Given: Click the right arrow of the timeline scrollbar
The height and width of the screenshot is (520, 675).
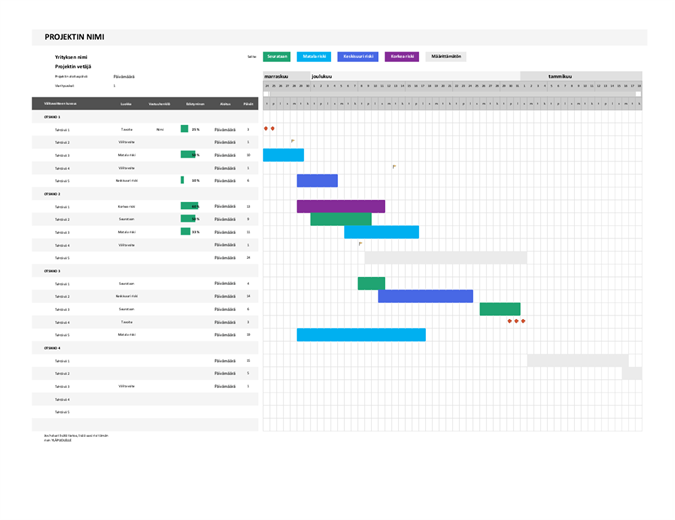Looking at the screenshot, I should point(638,93).
